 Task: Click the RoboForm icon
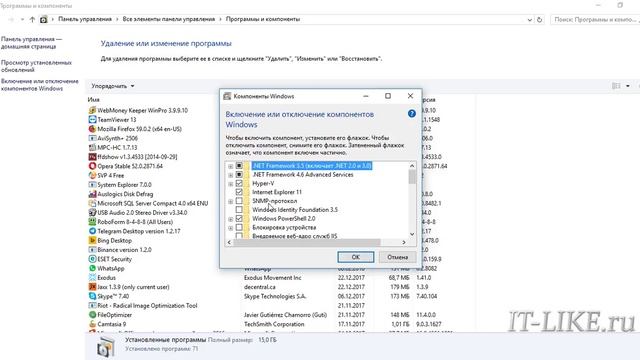click(92, 222)
